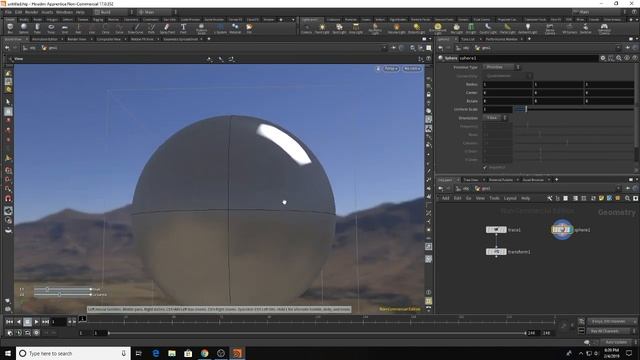640x360 pixels.
Task: Click the Houdini icon in Windows taskbar
Action: pyautogui.click(x=237, y=353)
